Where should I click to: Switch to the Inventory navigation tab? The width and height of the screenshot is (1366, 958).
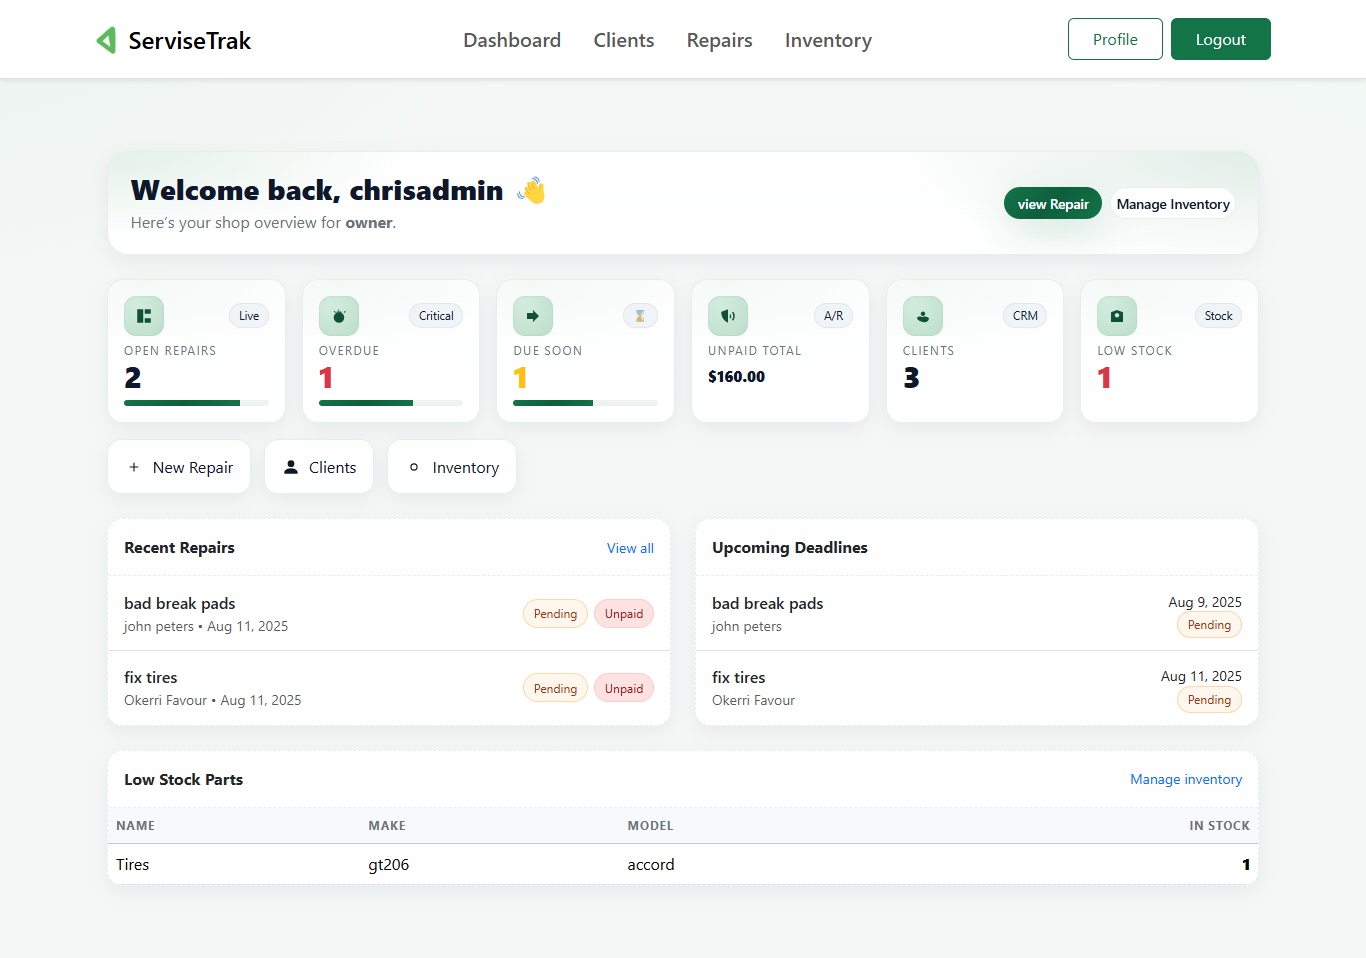point(828,40)
